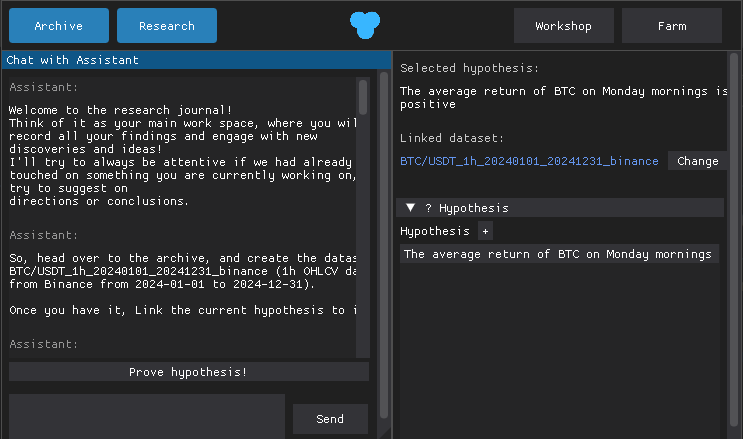
Task: Send the chat message
Action: click(x=330, y=419)
